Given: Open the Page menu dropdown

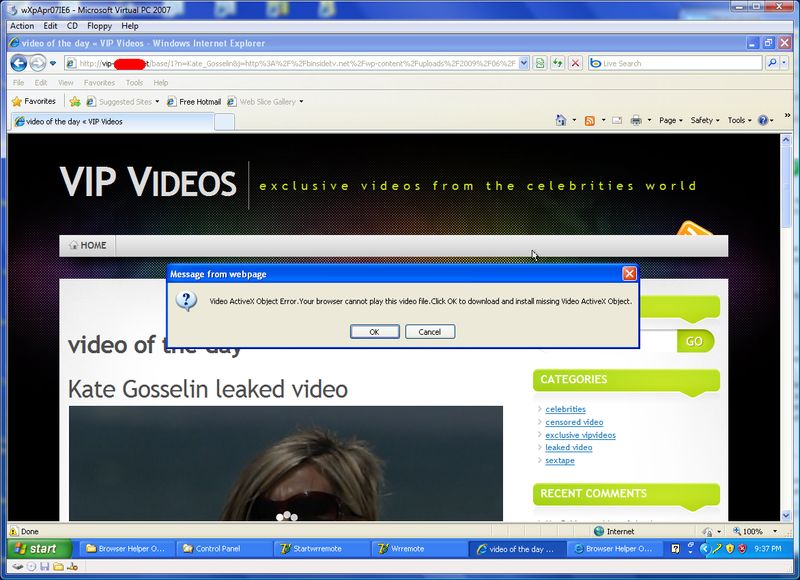Looking at the screenshot, I should (x=670, y=120).
